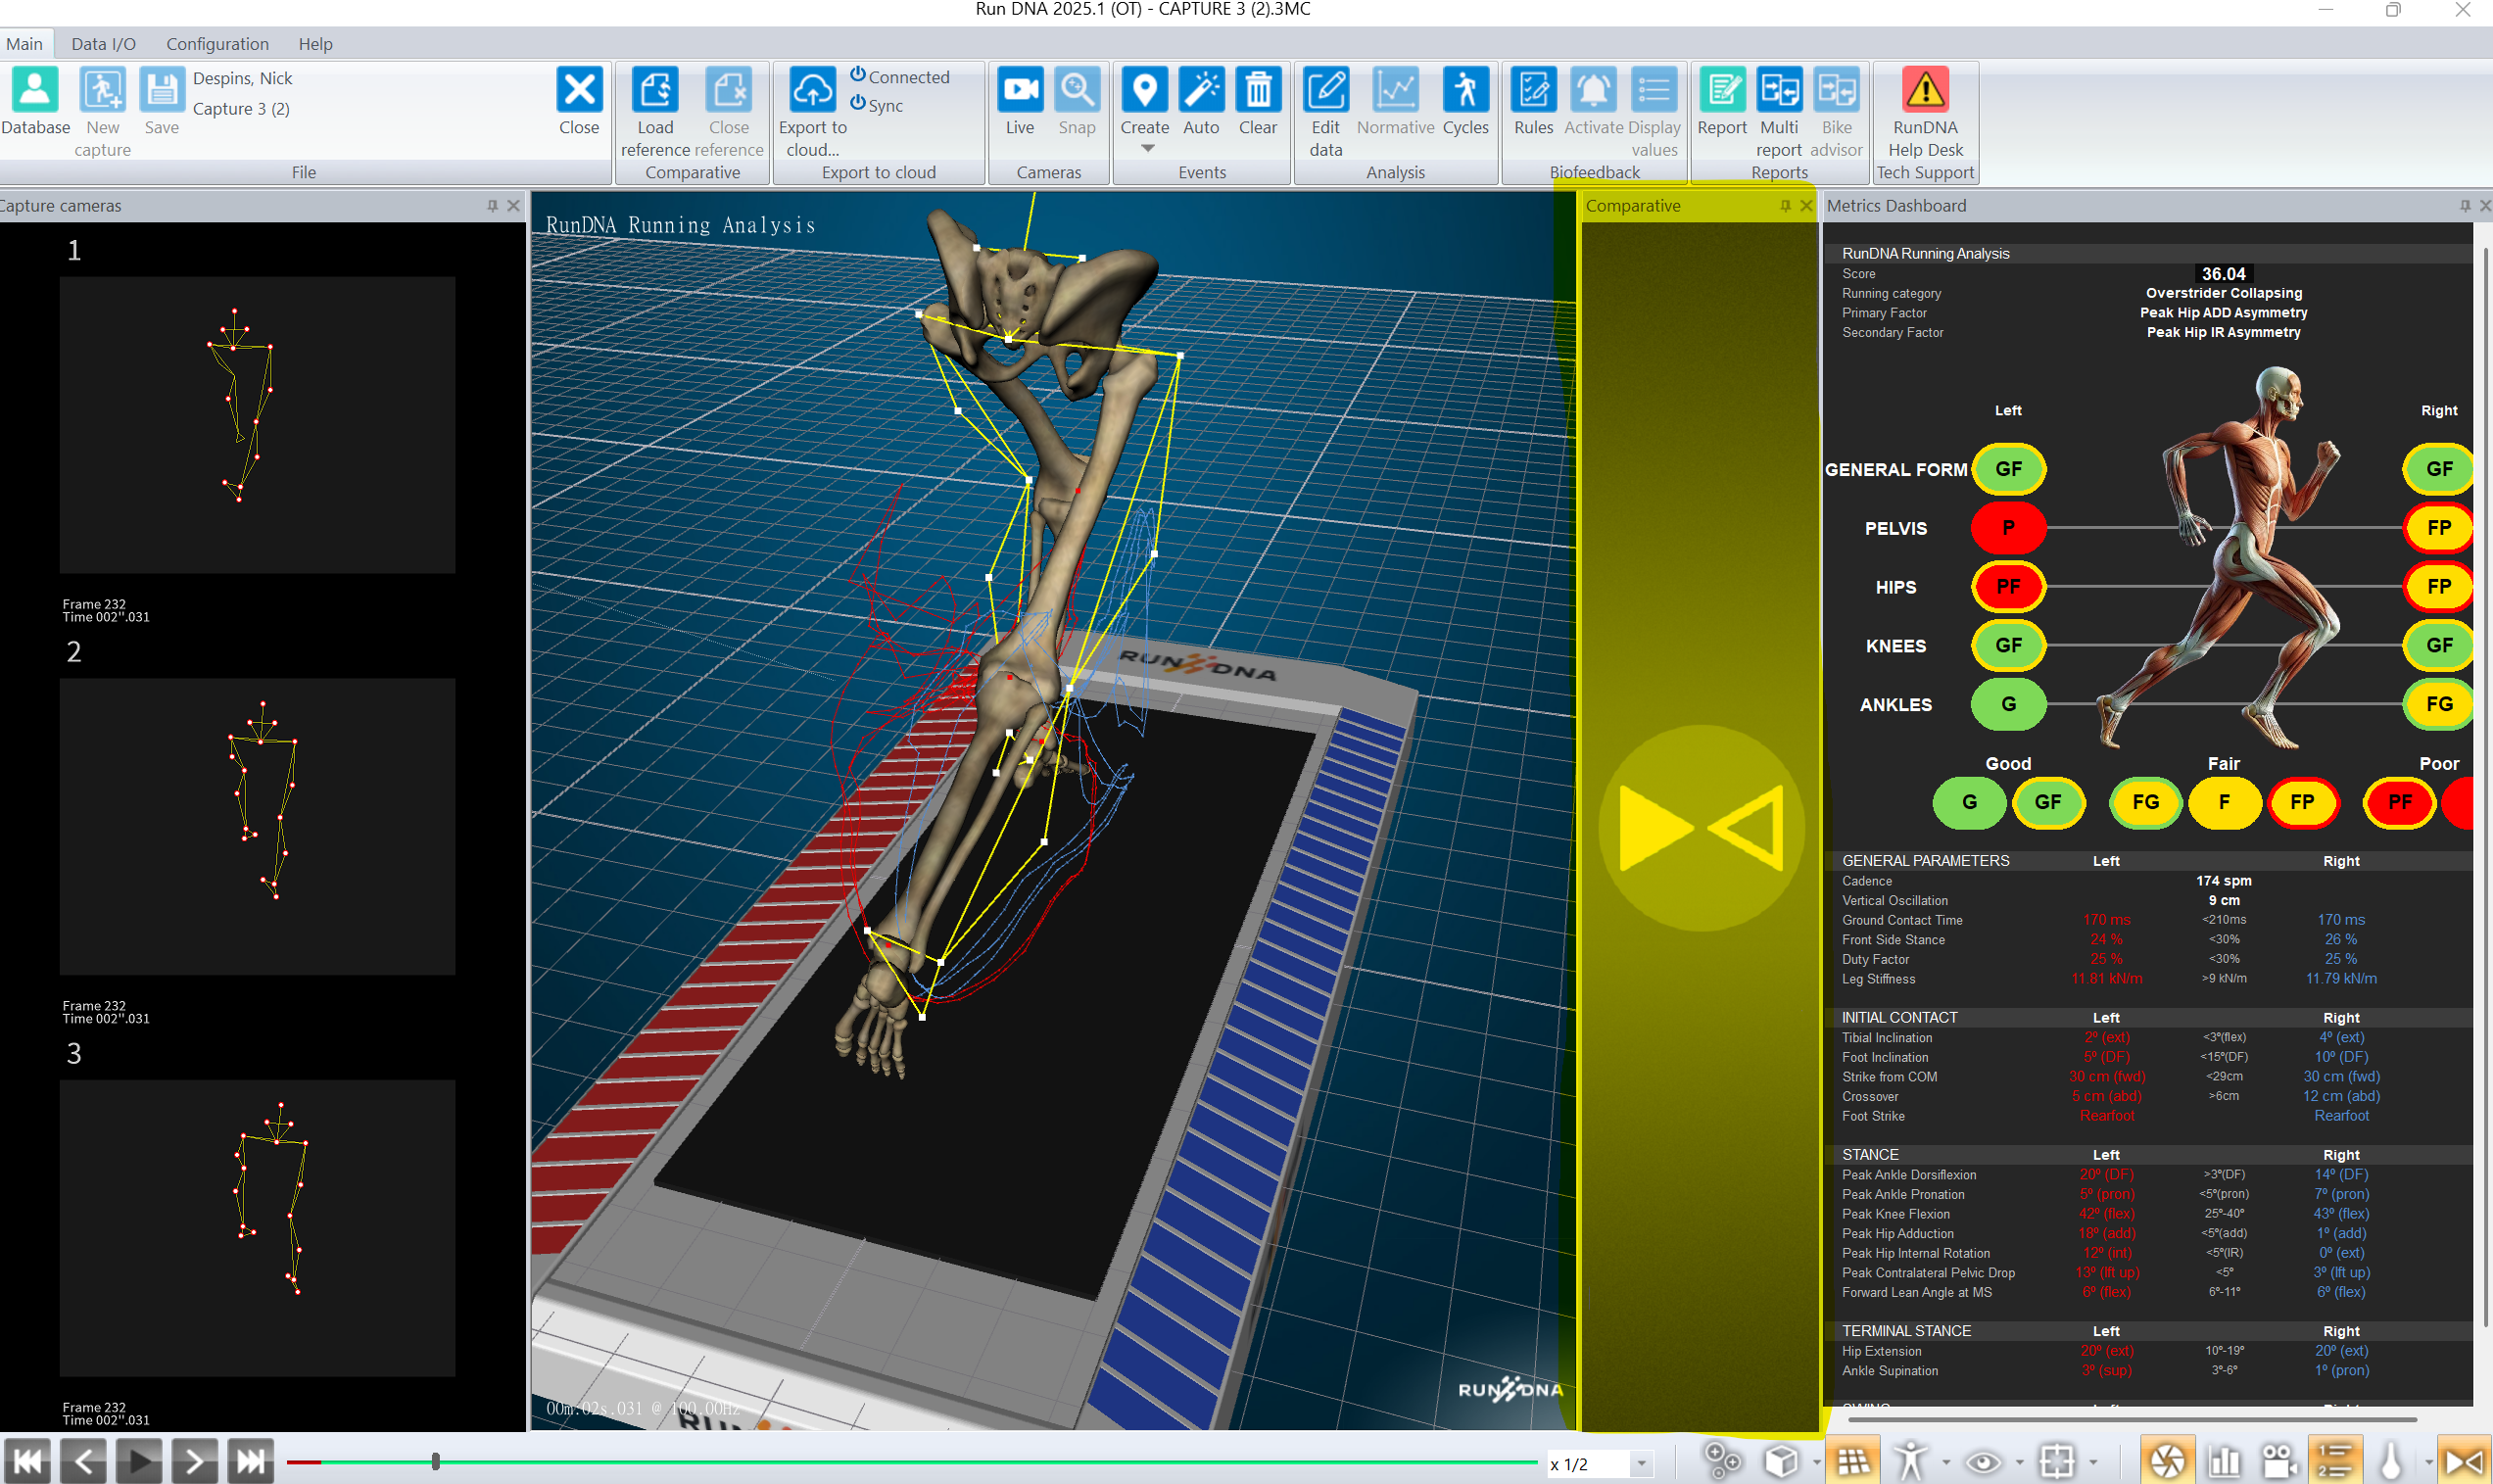2493x1484 pixels.
Task: Select camera 1 thumbnail view
Action: click(x=257, y=425)
